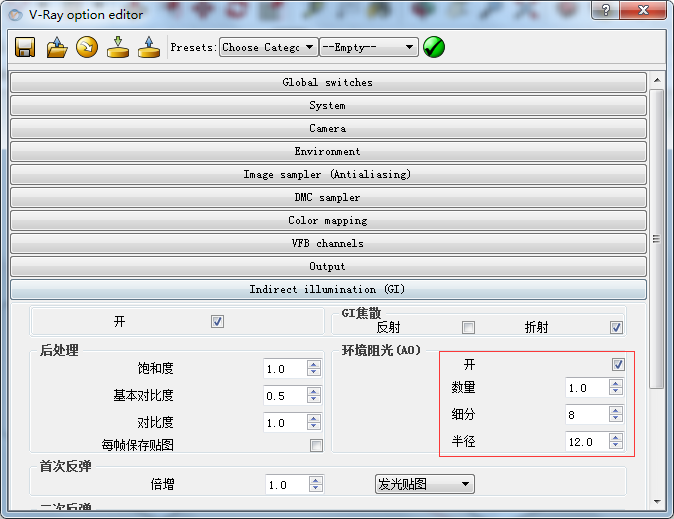
Task: Increase 对比度 with the up spinner arrow
Action: pos(314,419)
